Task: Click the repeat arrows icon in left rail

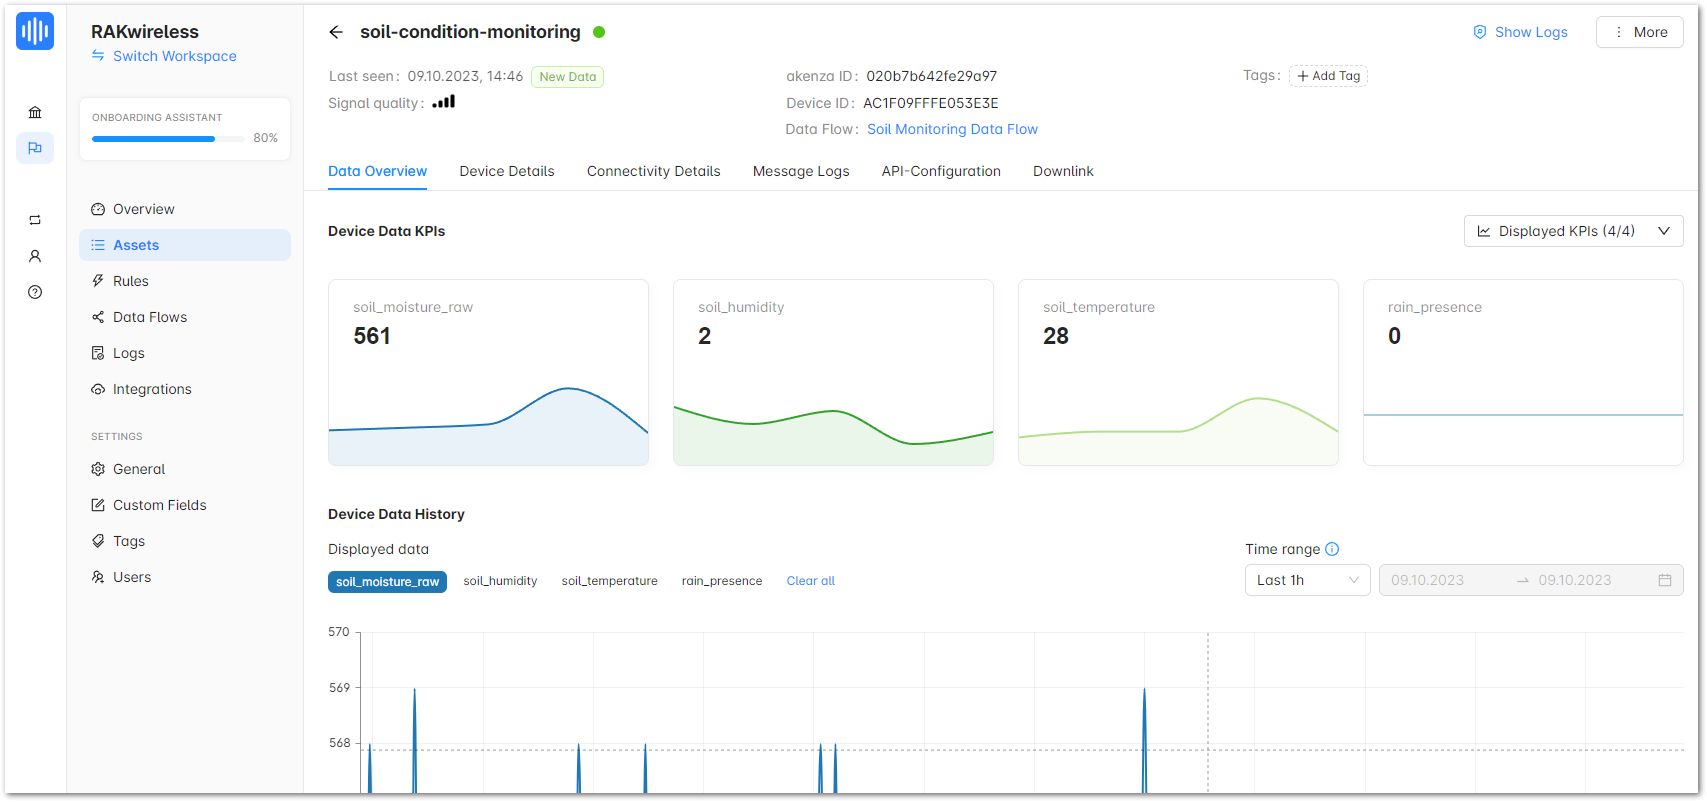Action: coord(35,220)
